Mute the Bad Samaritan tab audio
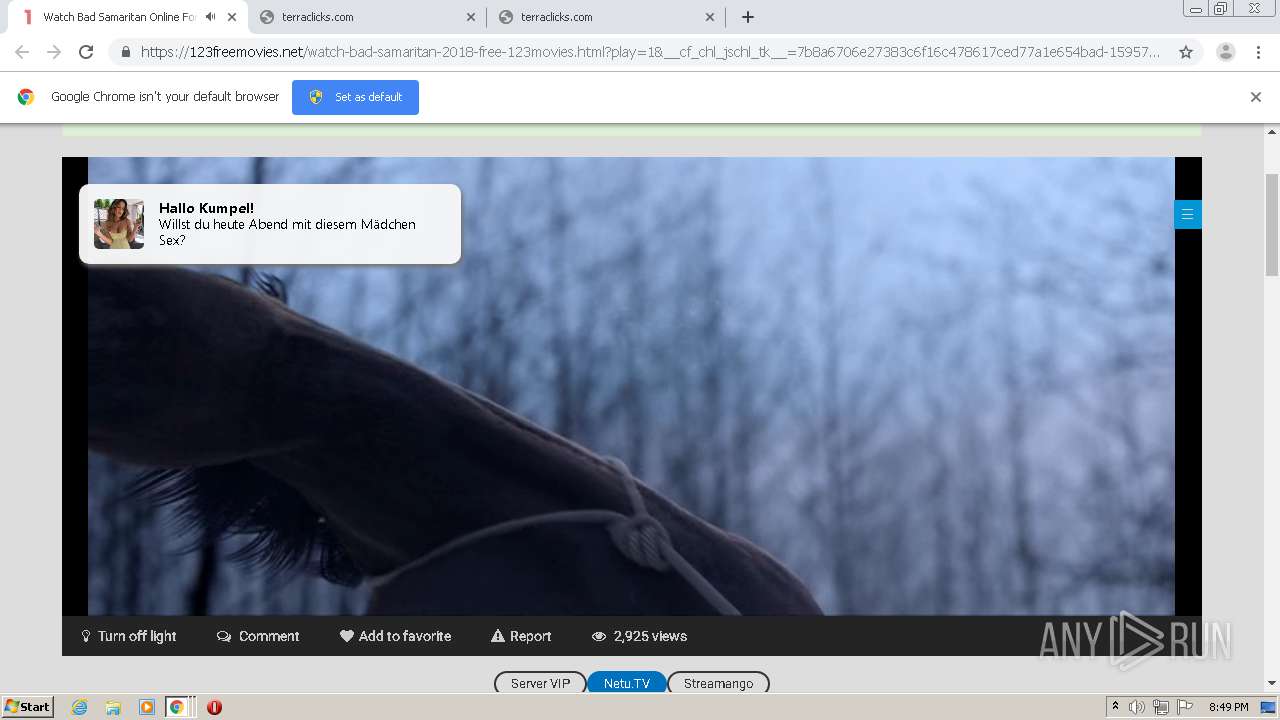 click(x=210, y=17)
